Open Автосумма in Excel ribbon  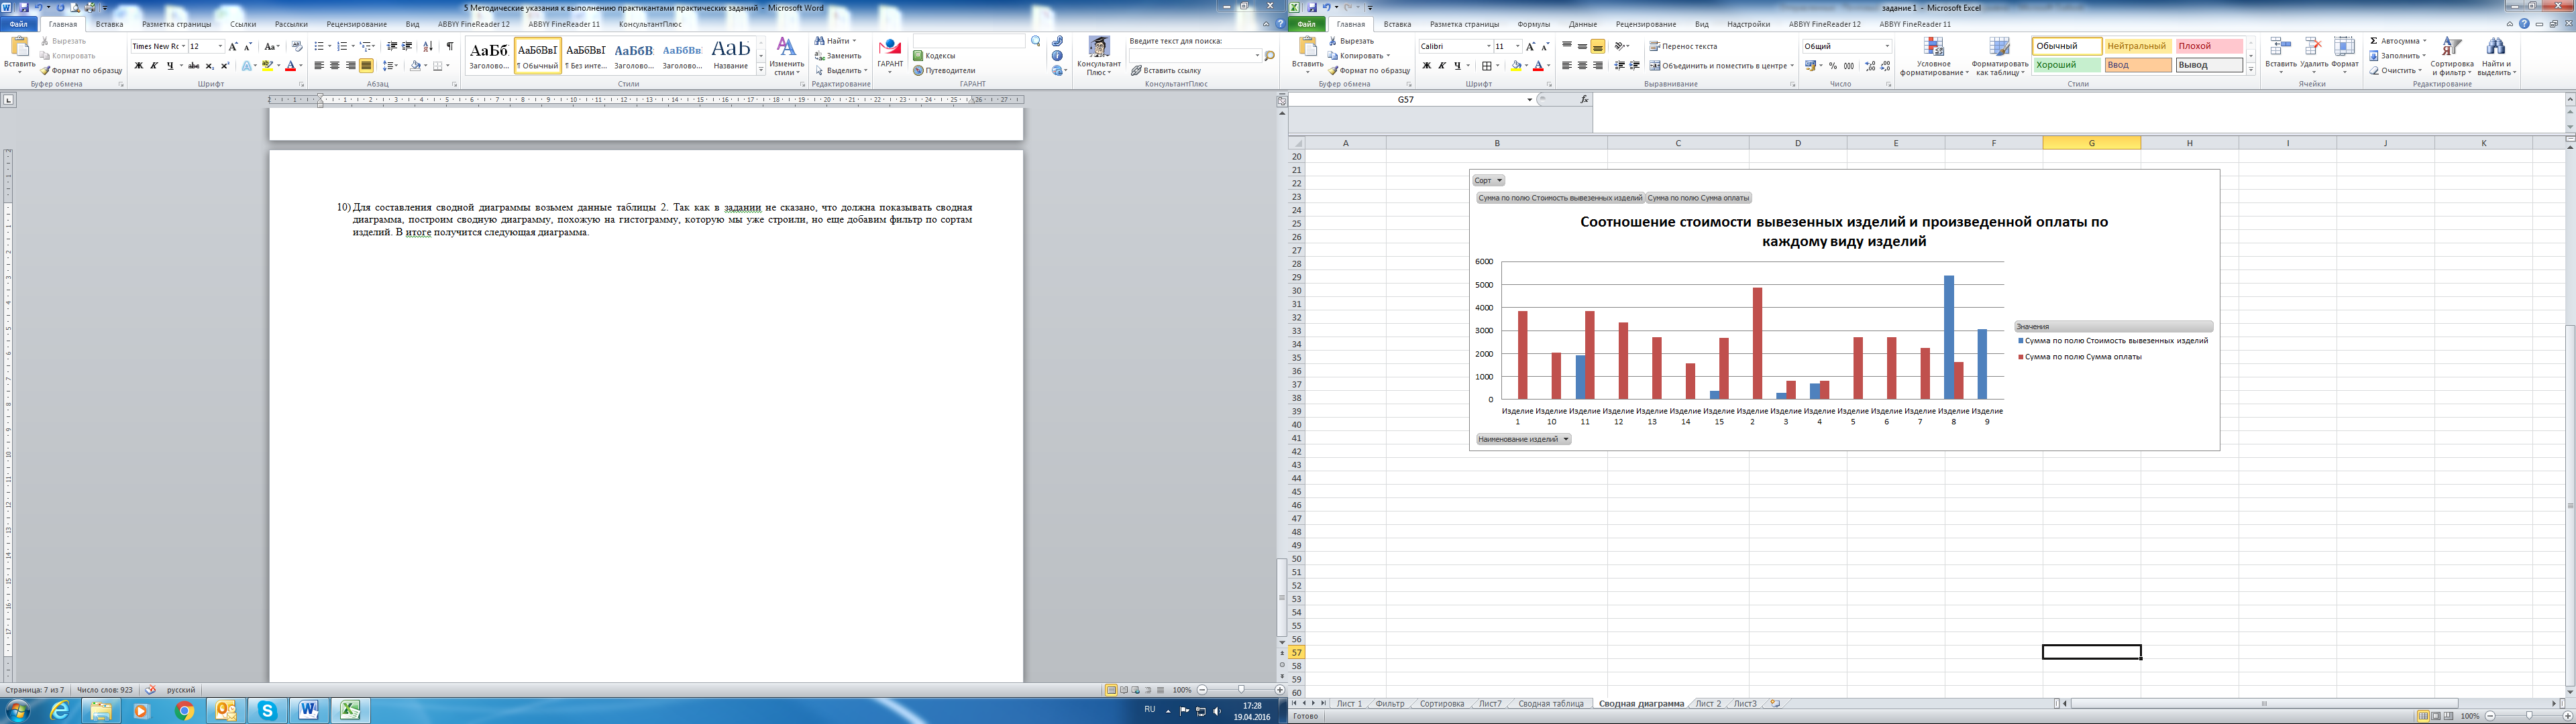point(2398,41)
